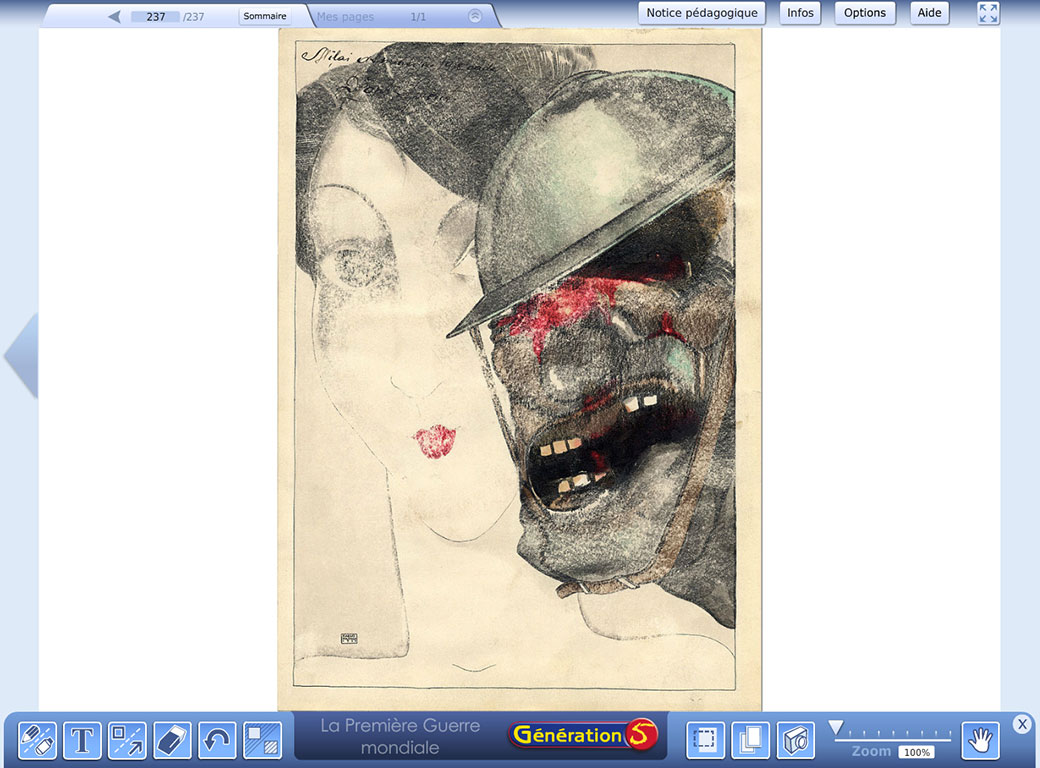The image size is (1040, 768).
Task: Undo the last annotation
Action: tap(217, 741)
